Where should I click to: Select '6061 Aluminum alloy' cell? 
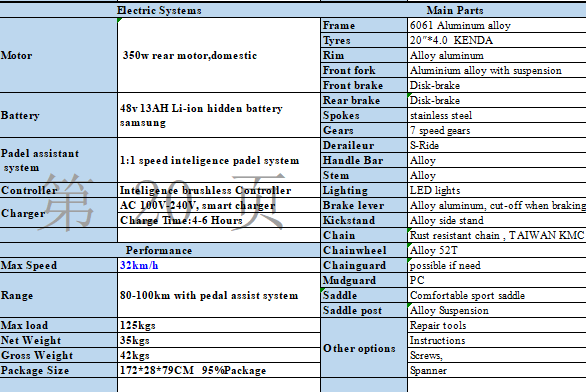pyautogui.click(x=497, y=25)
